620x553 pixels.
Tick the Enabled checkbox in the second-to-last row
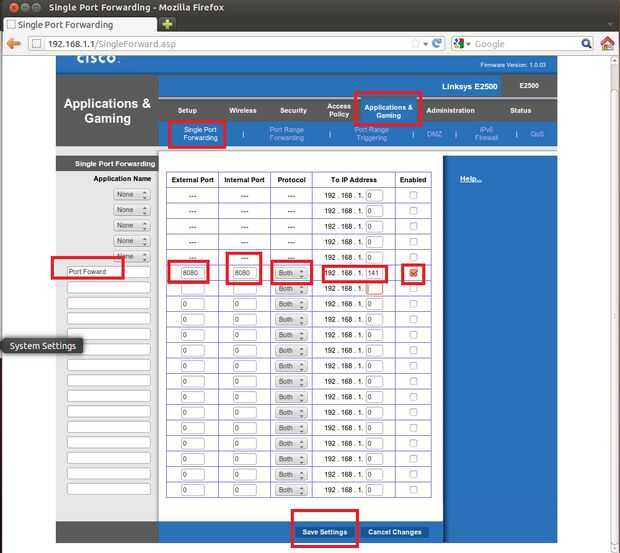point(413,474)
